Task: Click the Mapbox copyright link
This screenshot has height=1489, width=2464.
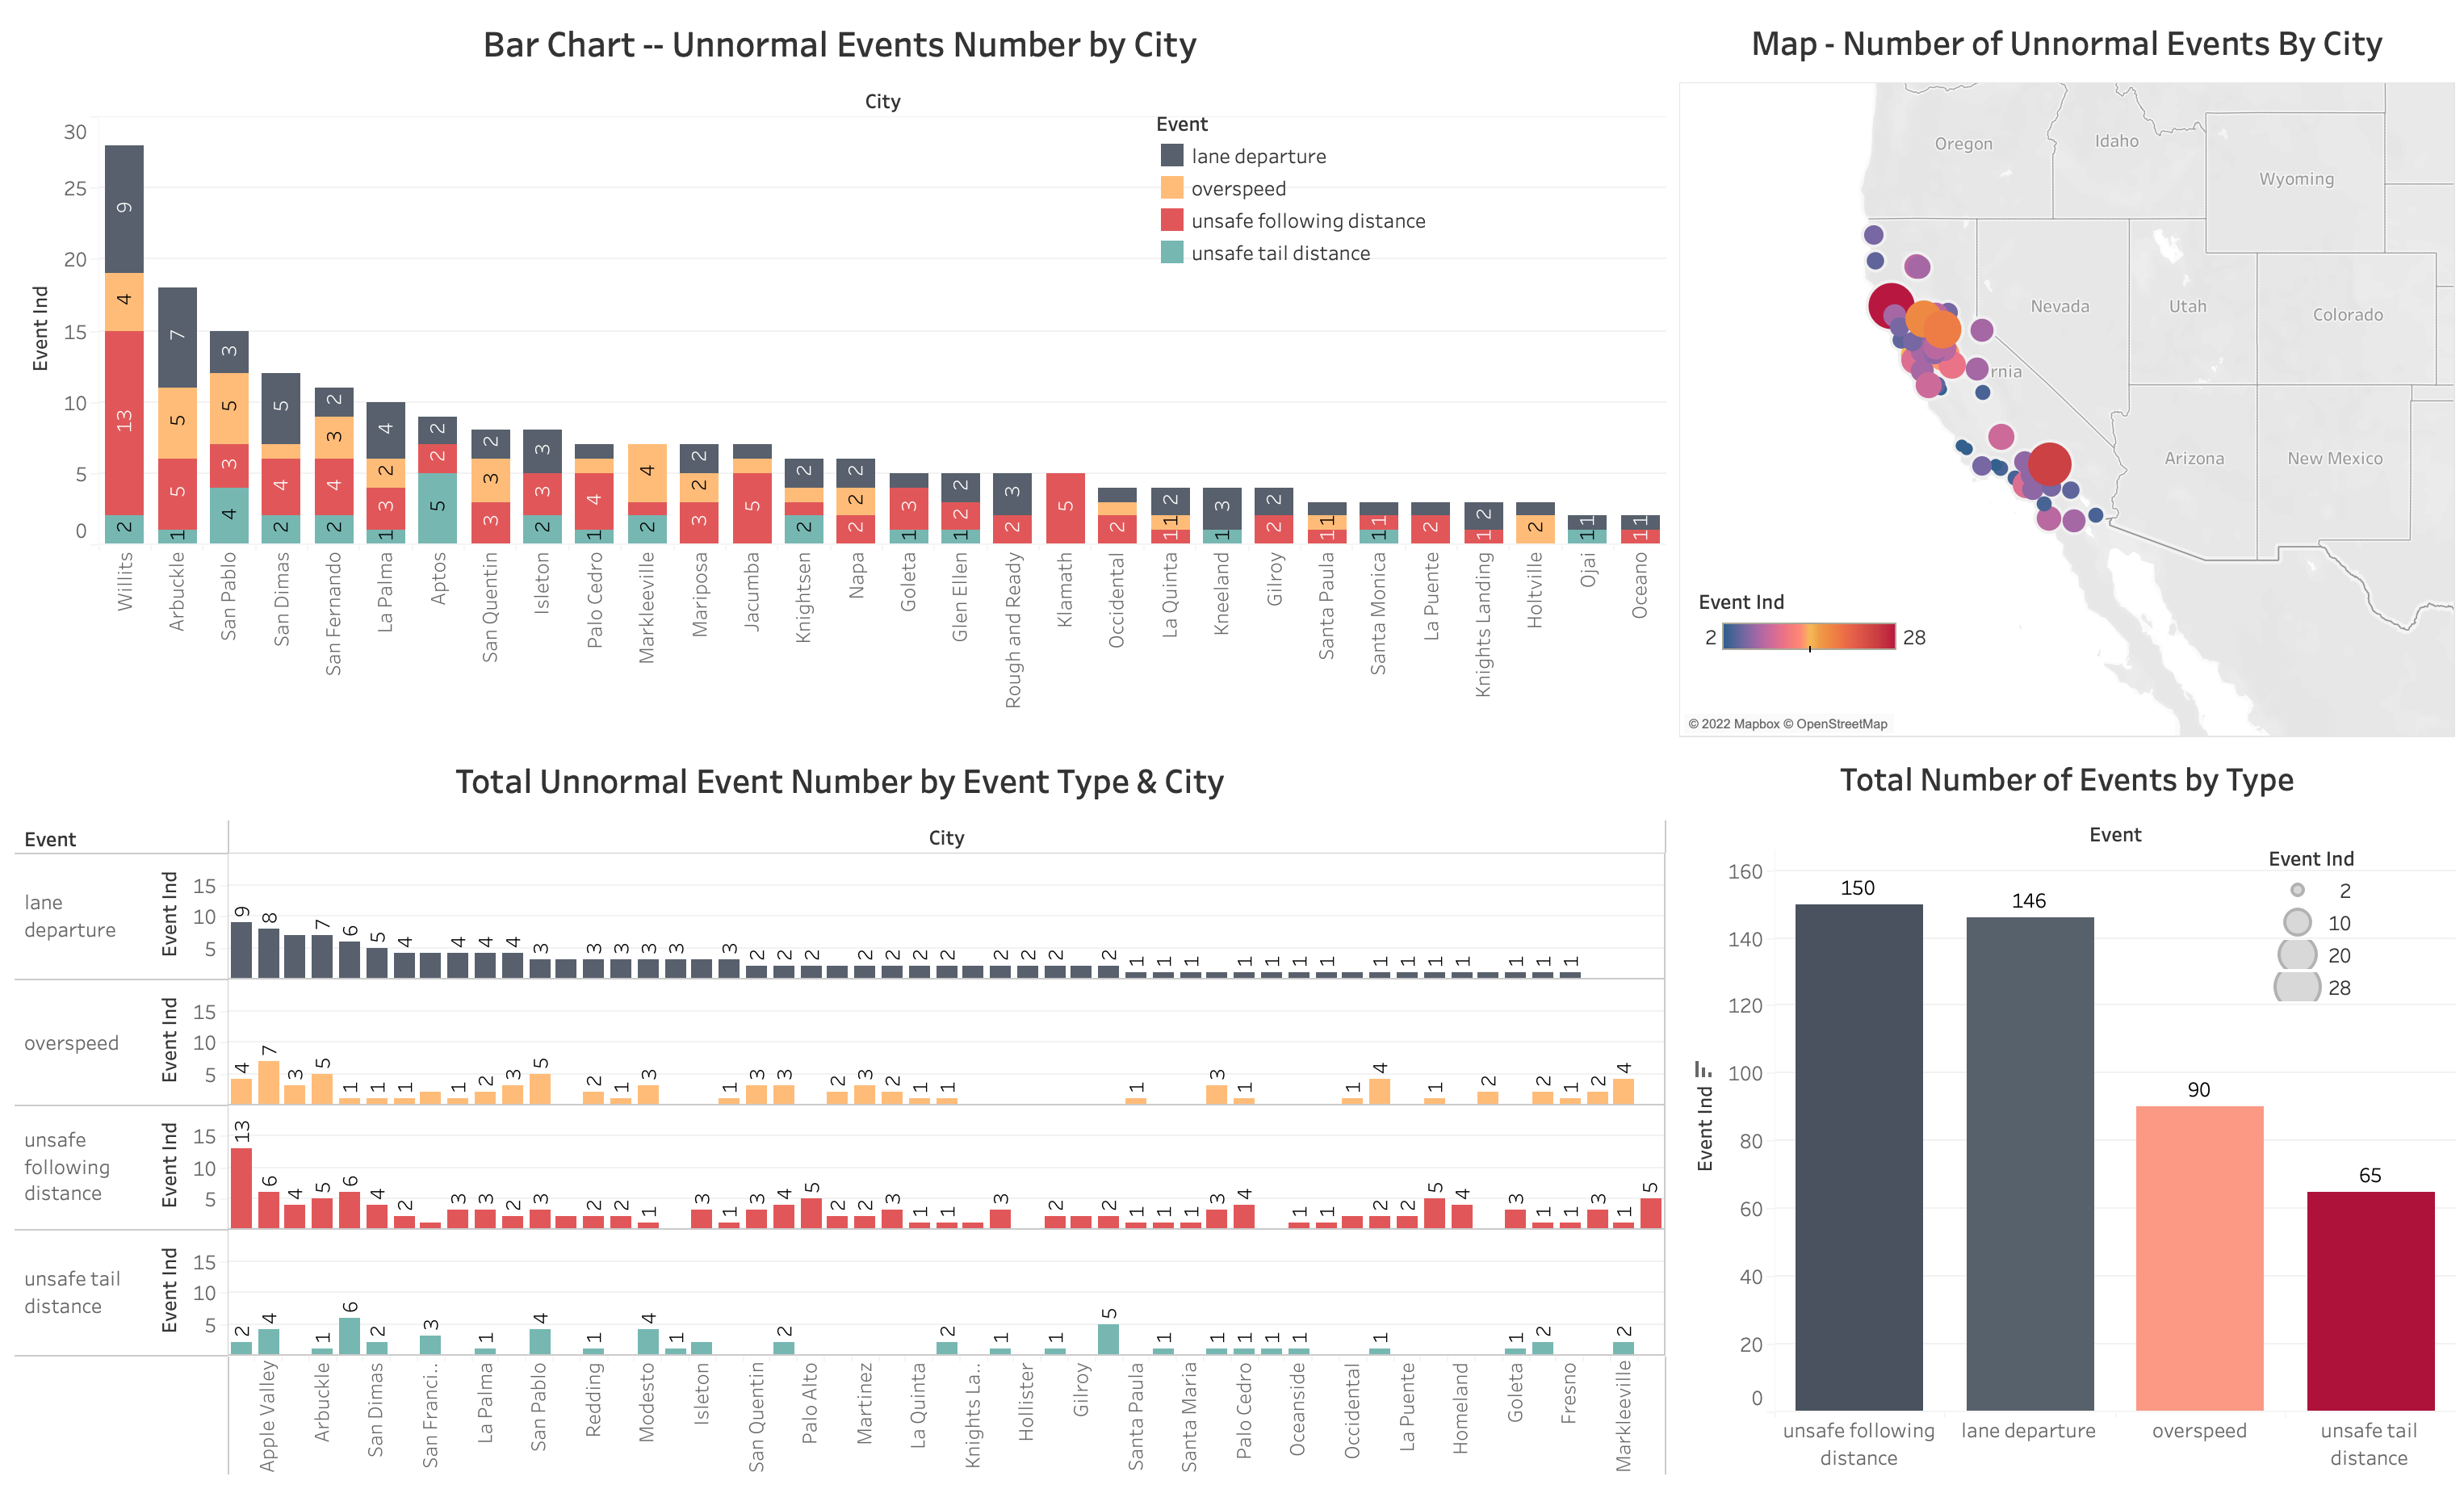Action: pos(1734,724)
